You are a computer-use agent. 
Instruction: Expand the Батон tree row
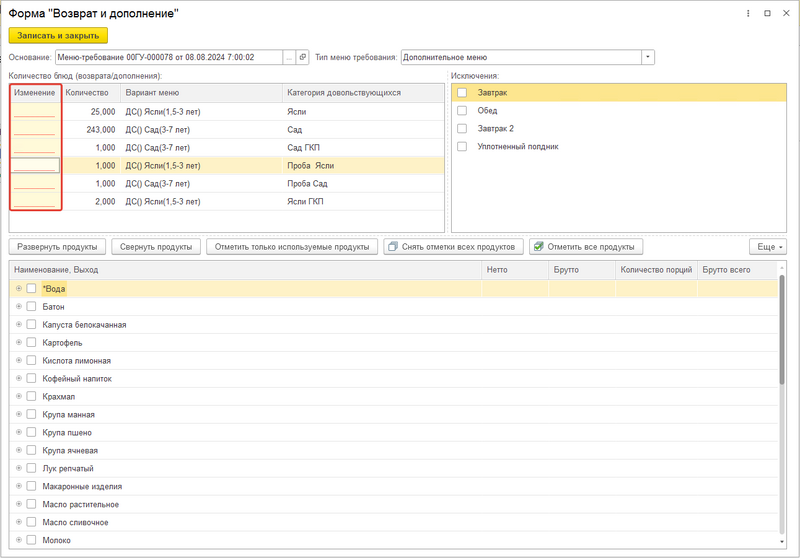point(18,307)
